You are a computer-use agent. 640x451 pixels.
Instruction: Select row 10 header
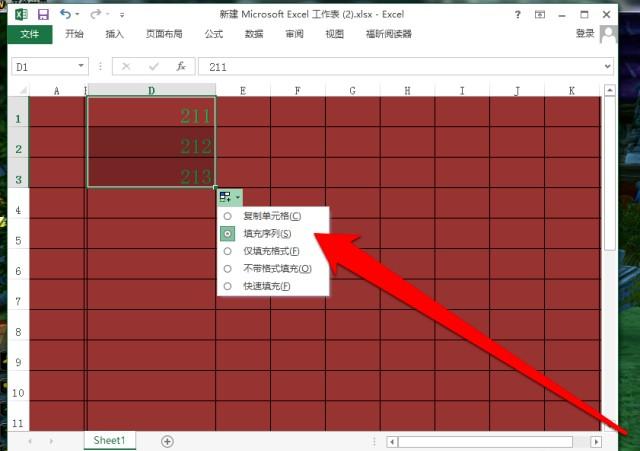tap(18, 386)
